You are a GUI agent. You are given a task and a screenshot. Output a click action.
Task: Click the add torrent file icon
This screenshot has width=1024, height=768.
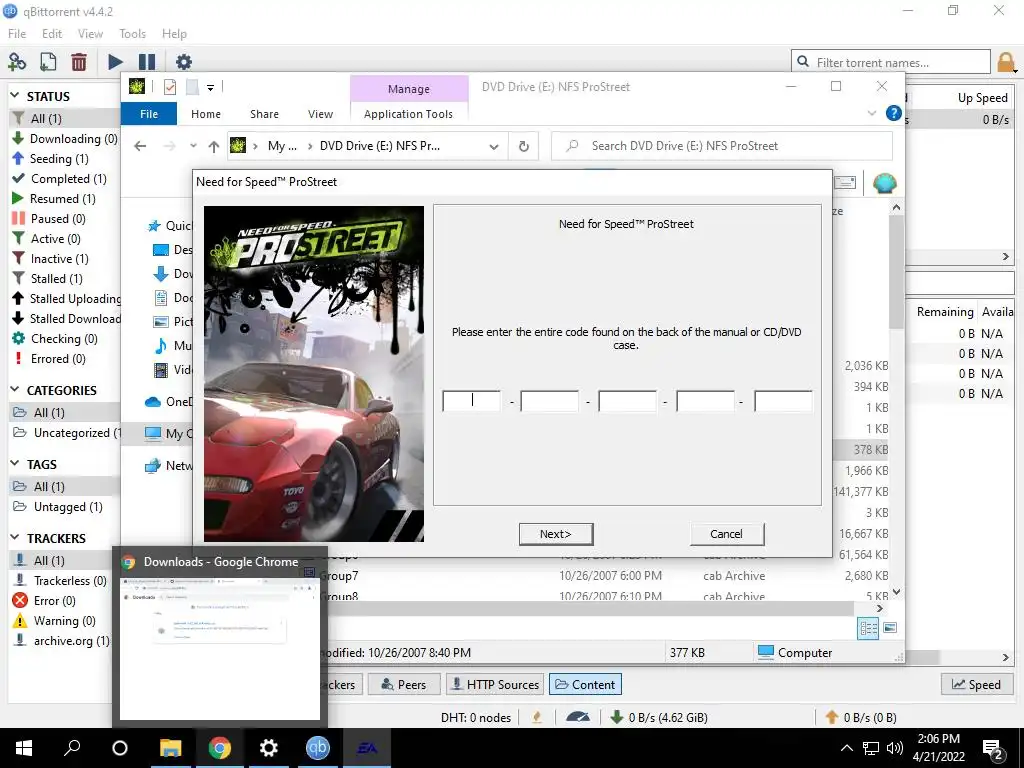point(48,62)
